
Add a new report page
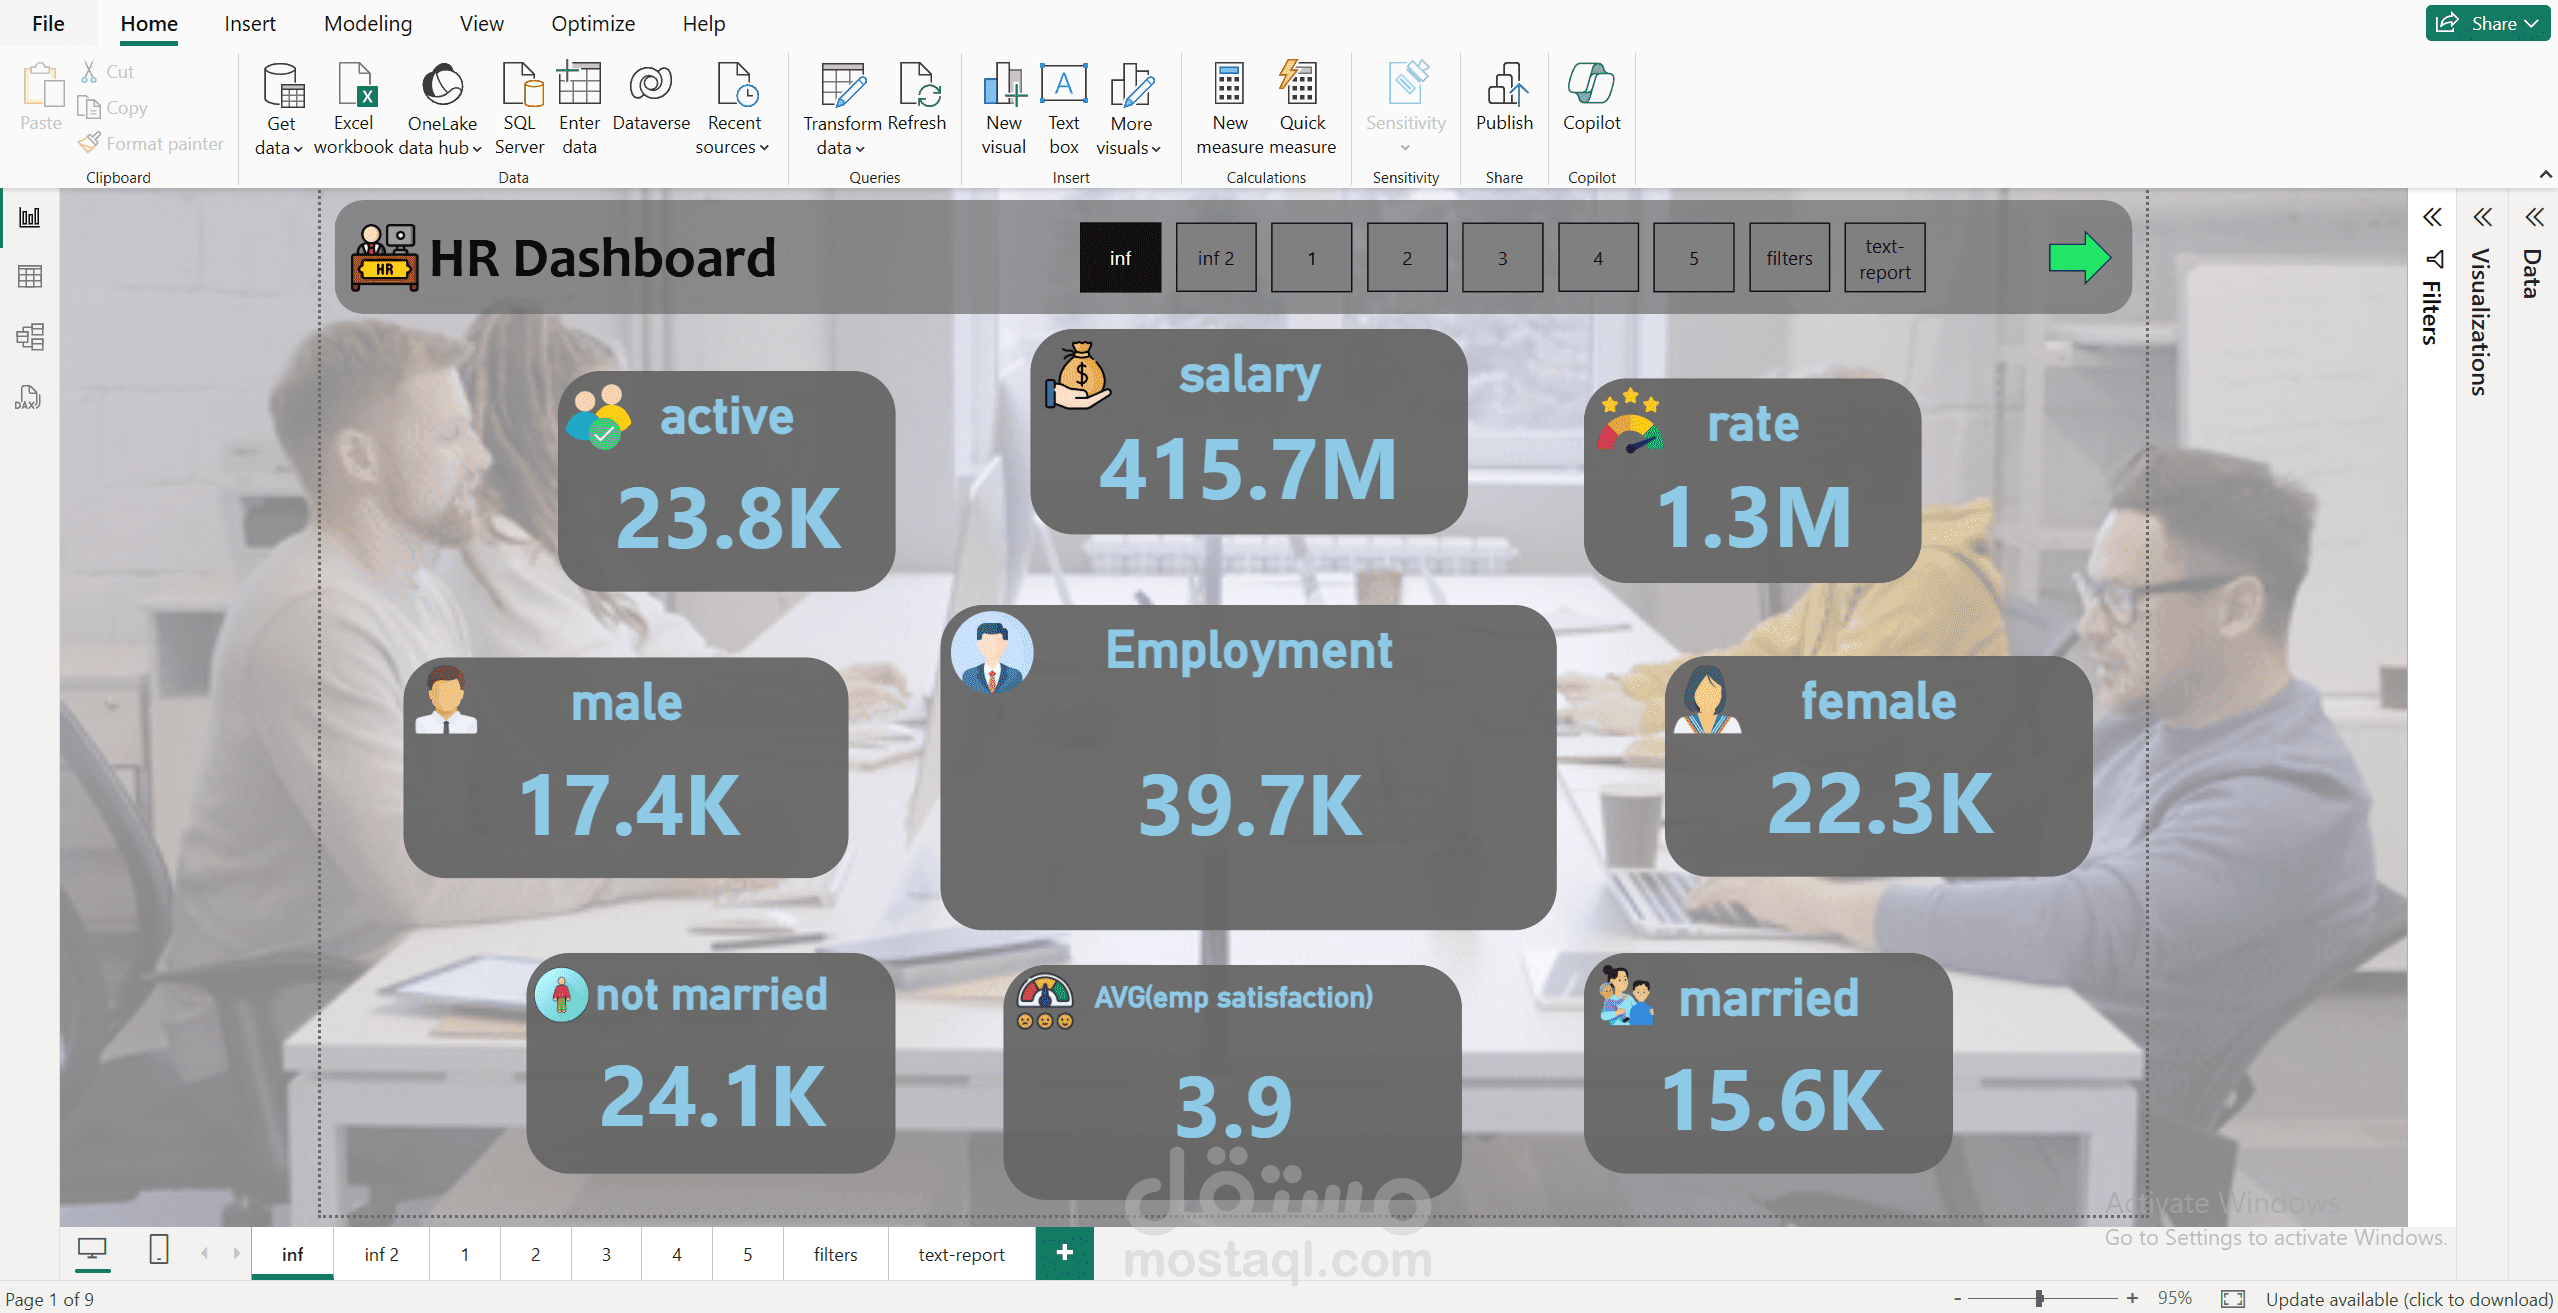(x=1064, y=1253)
